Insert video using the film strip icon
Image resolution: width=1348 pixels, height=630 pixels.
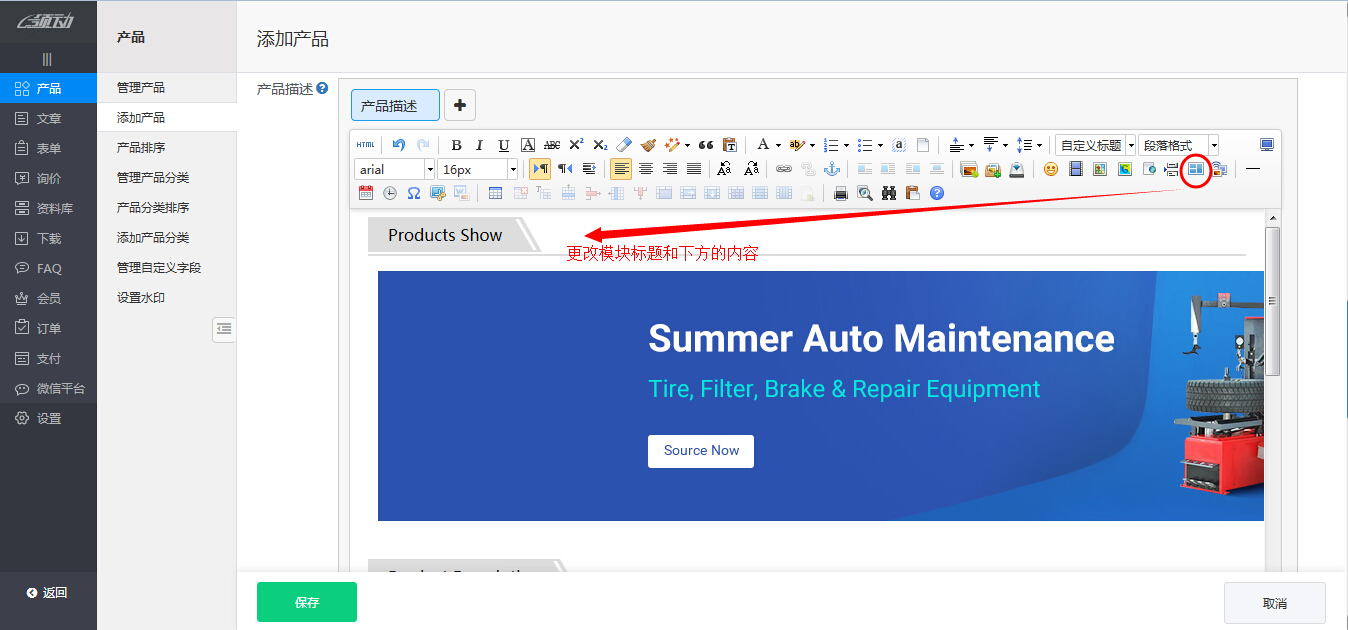(x=1074, y=169)
